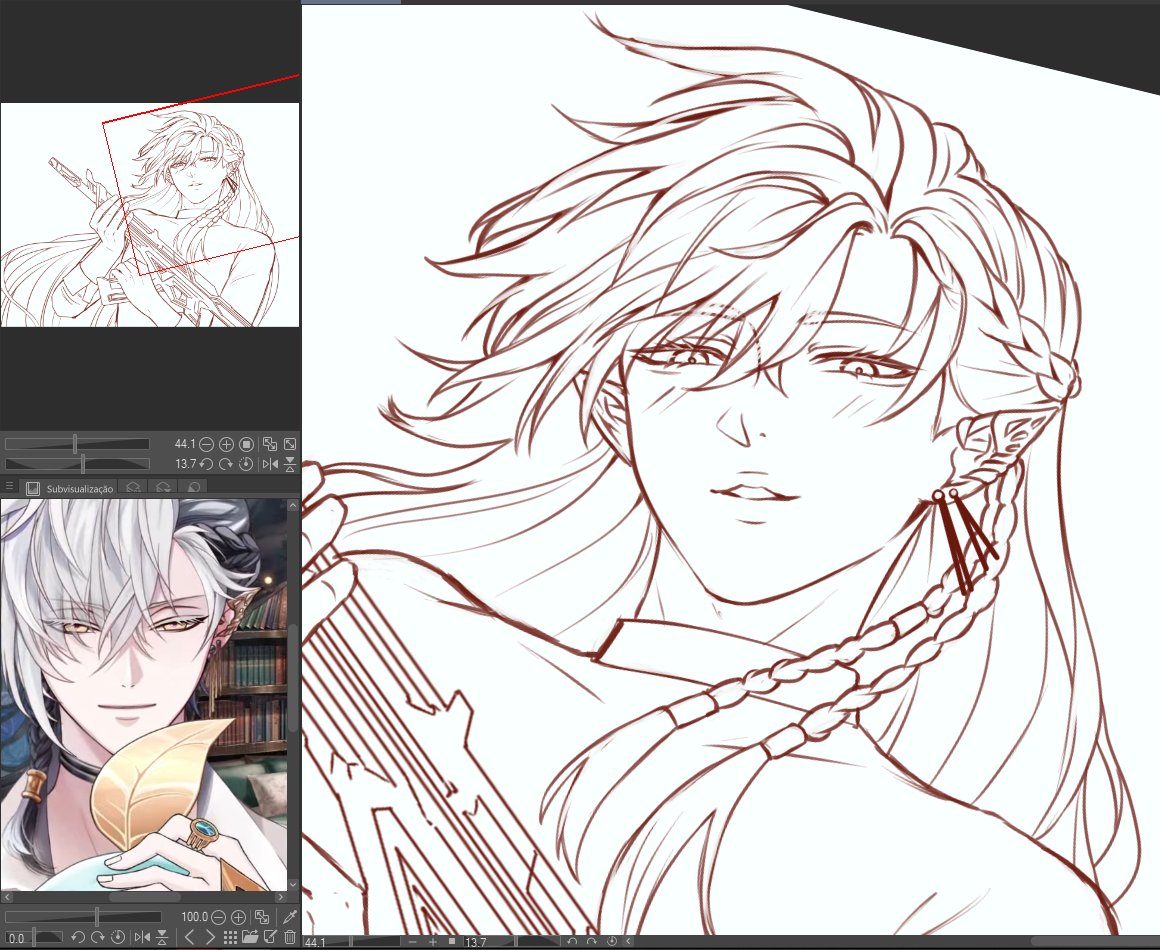Open the Sub View panel menu
This screenshot has width=1160, height=950.
click(x=8, y=486)
